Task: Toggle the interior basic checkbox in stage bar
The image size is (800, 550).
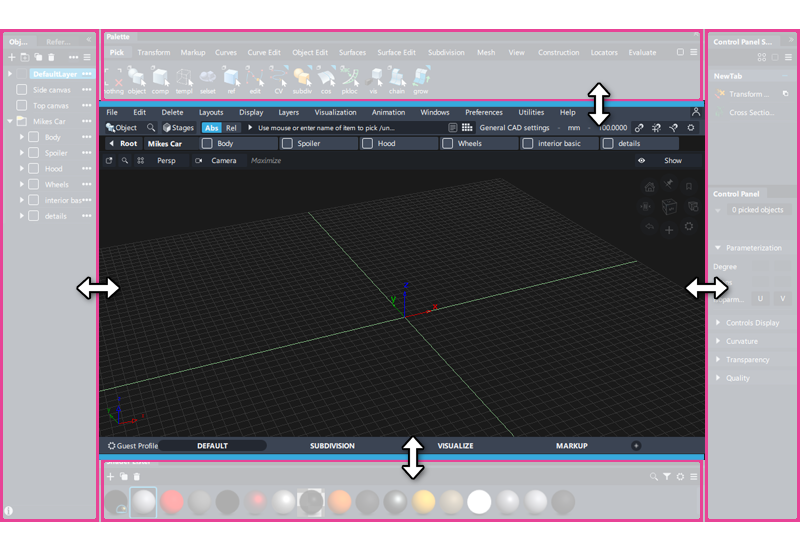Action: 528,144
